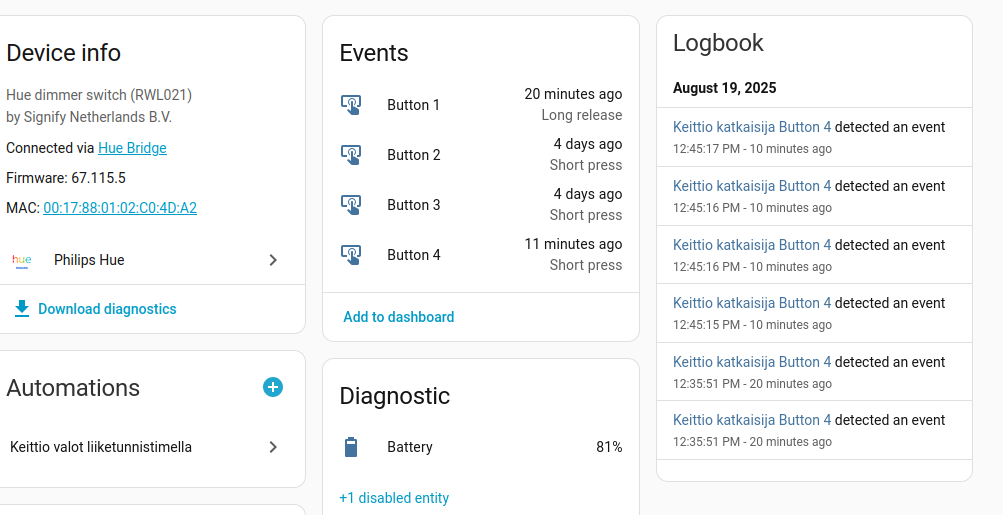Open the Battery diagnostic entity row
The image size is (1003, 515).
click(x=481, y=447)
